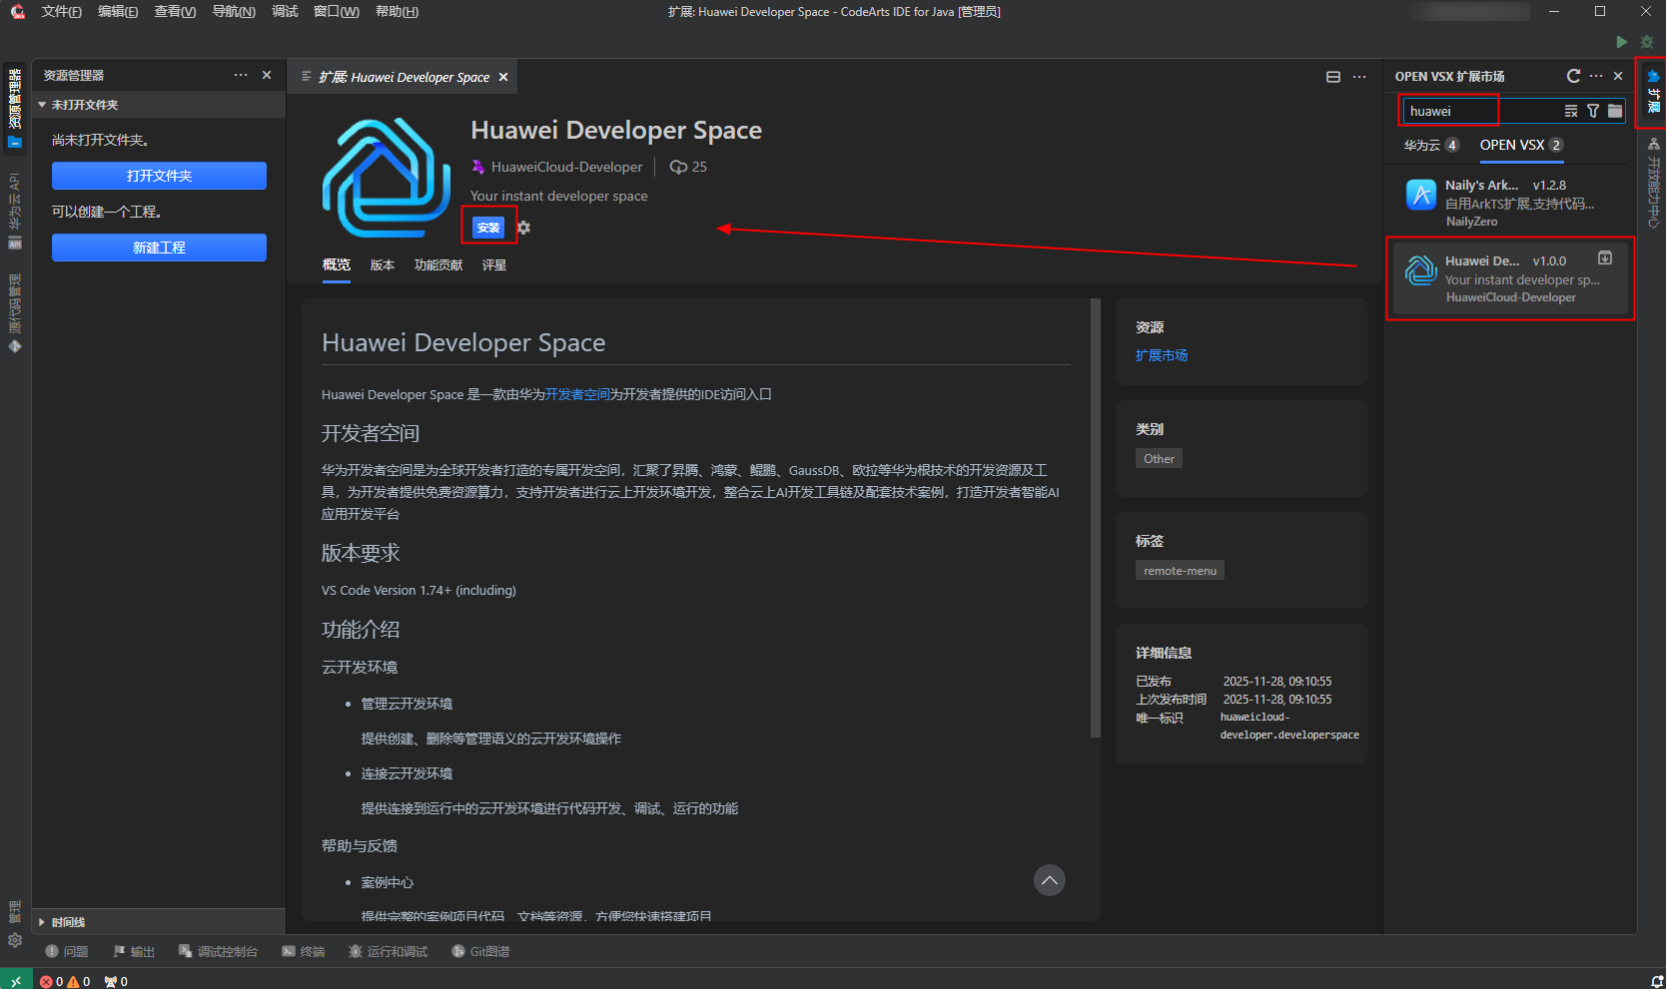This screenshot has height=989, width=1666.
Task: Open the 终端 panel
Action: pos(304,952)
